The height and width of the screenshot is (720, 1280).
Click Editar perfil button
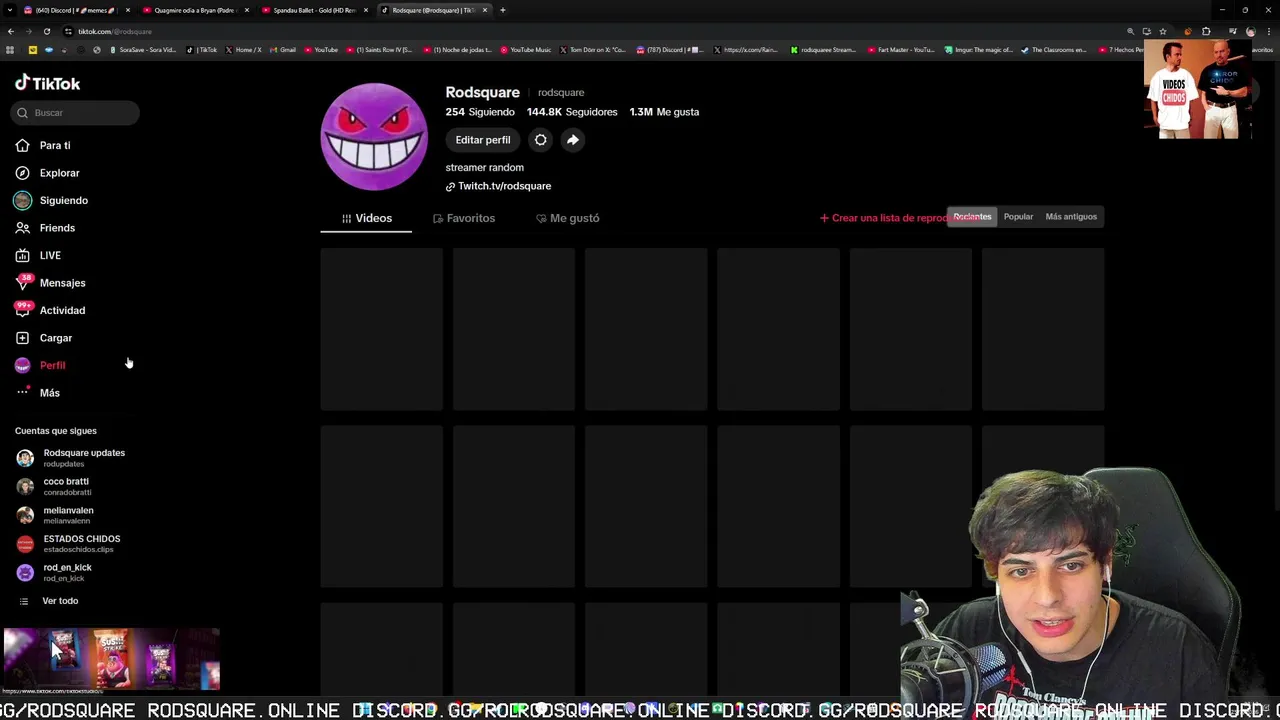click(483, 140)
